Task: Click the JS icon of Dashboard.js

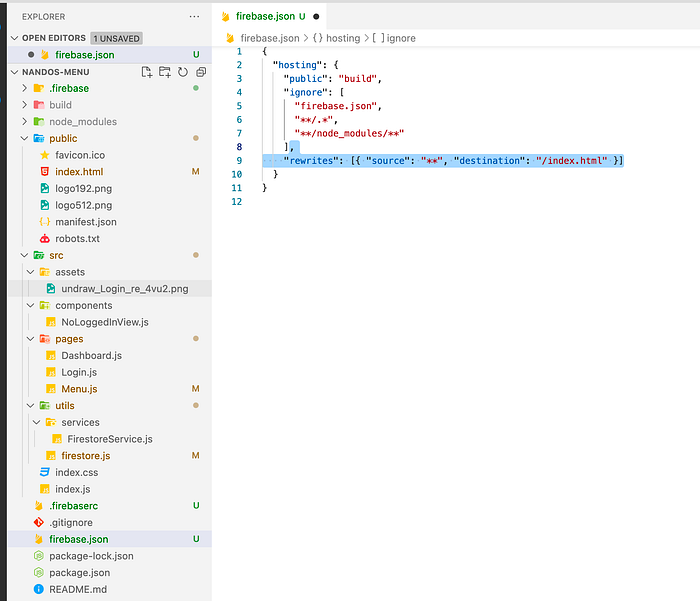Action: [x=51, y=355]
